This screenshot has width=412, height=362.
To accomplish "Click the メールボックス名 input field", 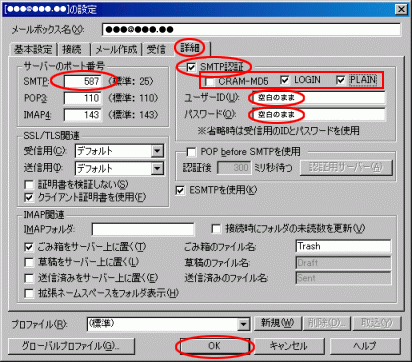I will coord(251,29).
